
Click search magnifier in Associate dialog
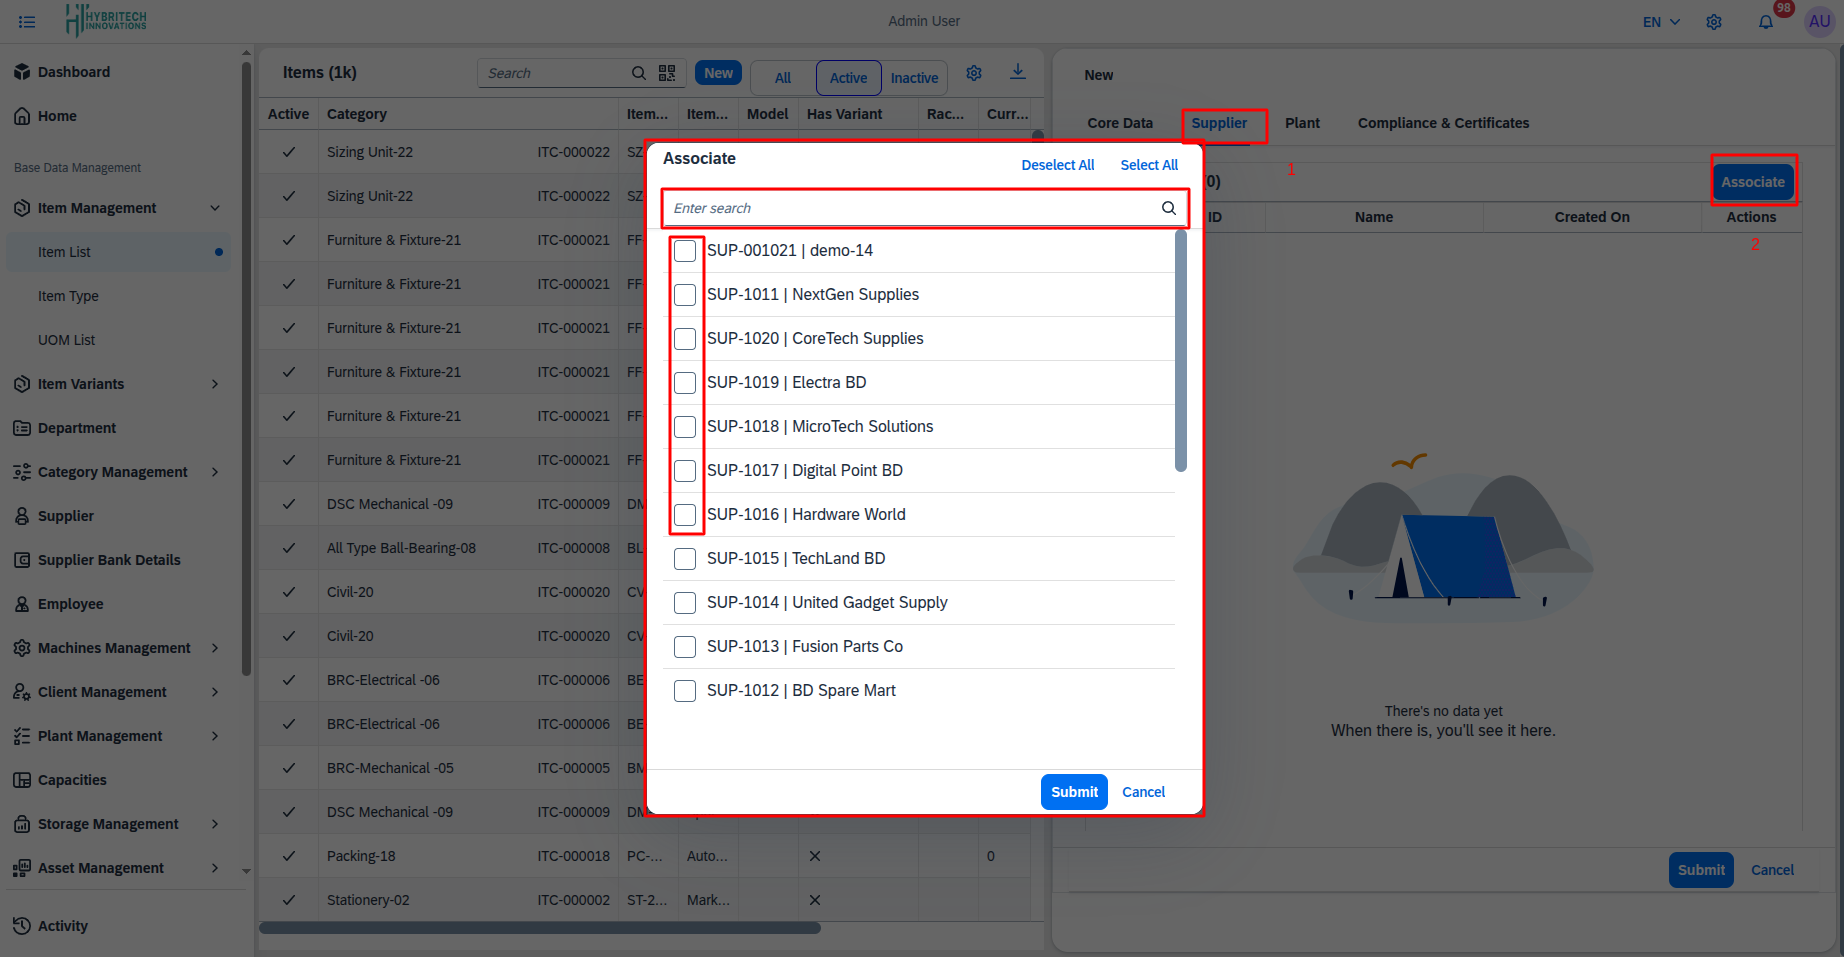pos(1168,208)
